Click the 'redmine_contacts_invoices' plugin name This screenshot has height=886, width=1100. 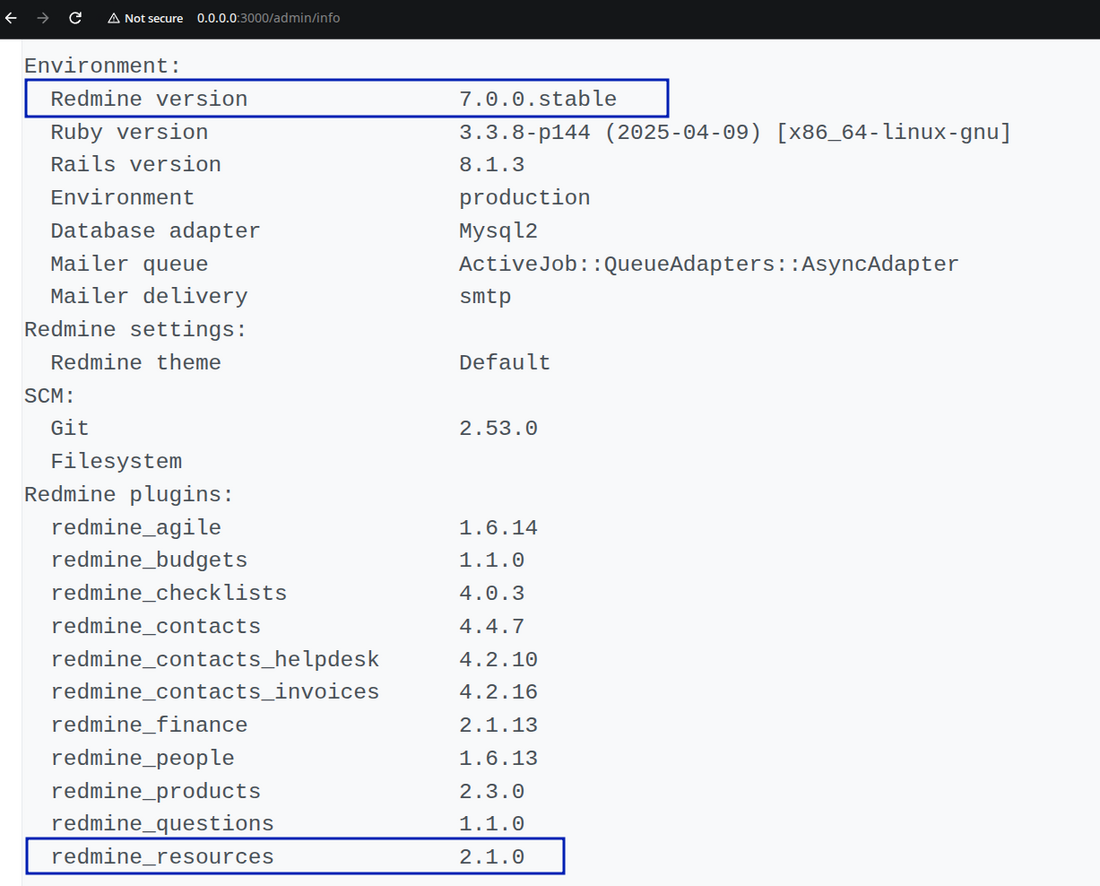(x=215, y=692)
